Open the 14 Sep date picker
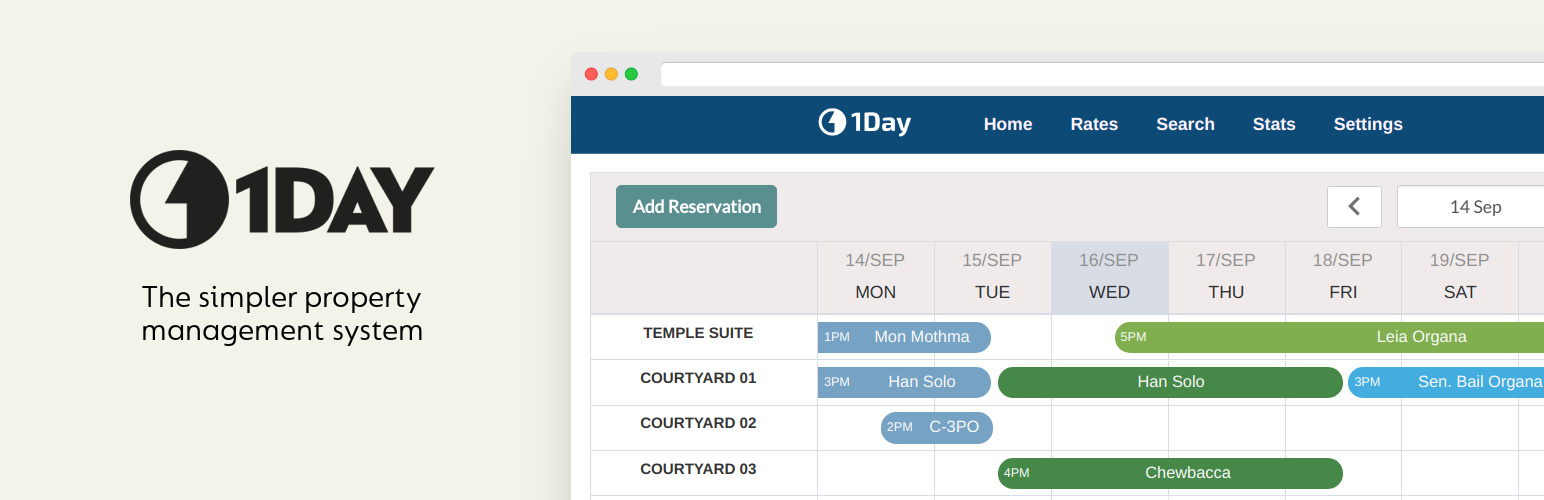1544x500 pixels. pyautogui.click(x=1475, y=207)
